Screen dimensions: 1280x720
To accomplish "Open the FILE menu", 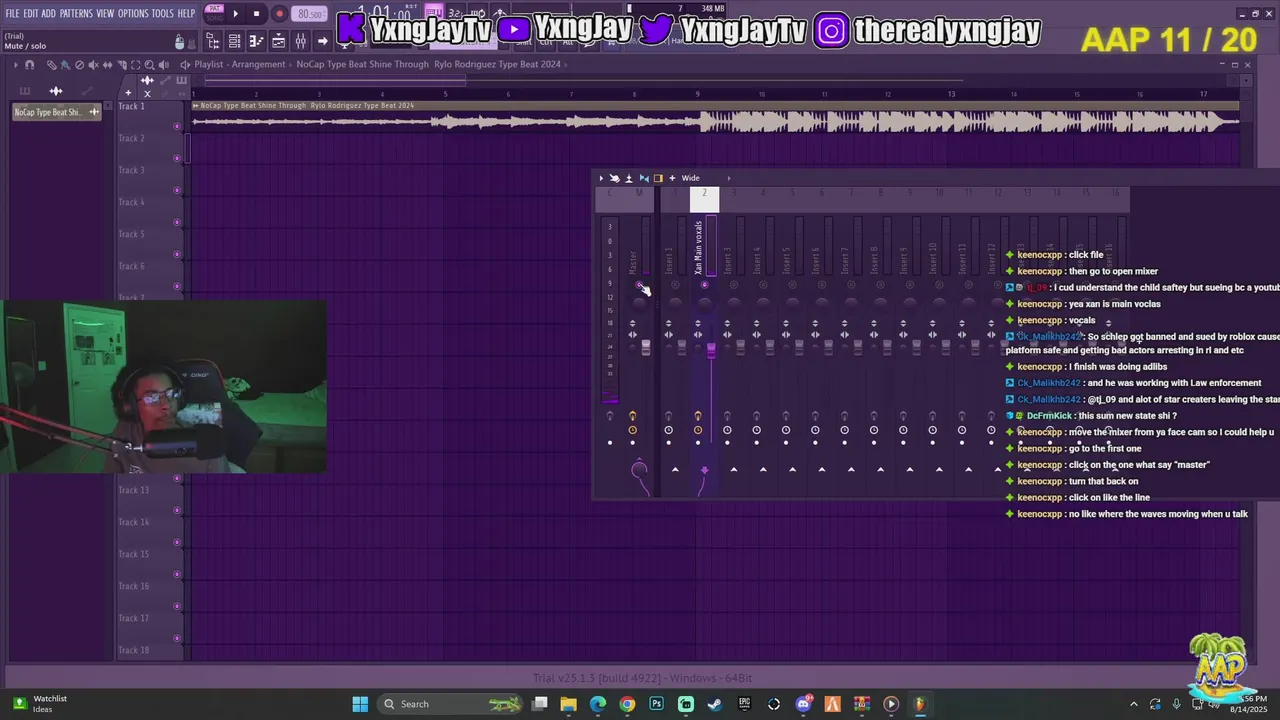I will pyautogui.click(x=13, y=14).
